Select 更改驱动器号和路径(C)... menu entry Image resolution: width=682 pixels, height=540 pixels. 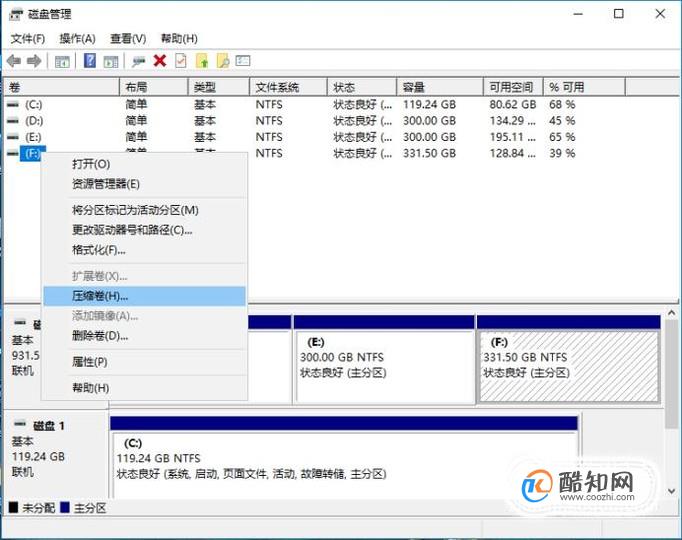click(144, 230)
